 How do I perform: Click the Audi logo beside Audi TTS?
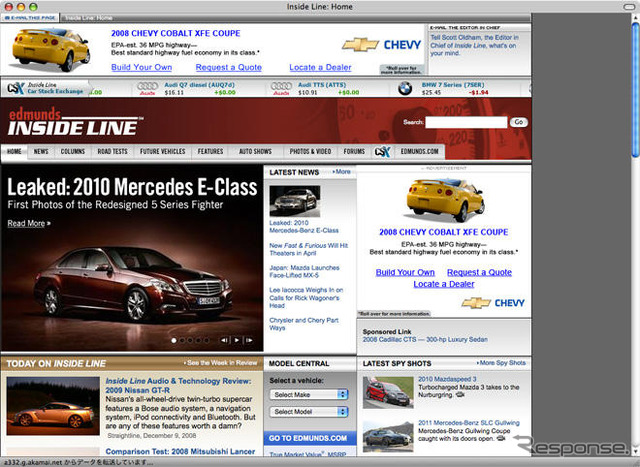tap(281, 88)
